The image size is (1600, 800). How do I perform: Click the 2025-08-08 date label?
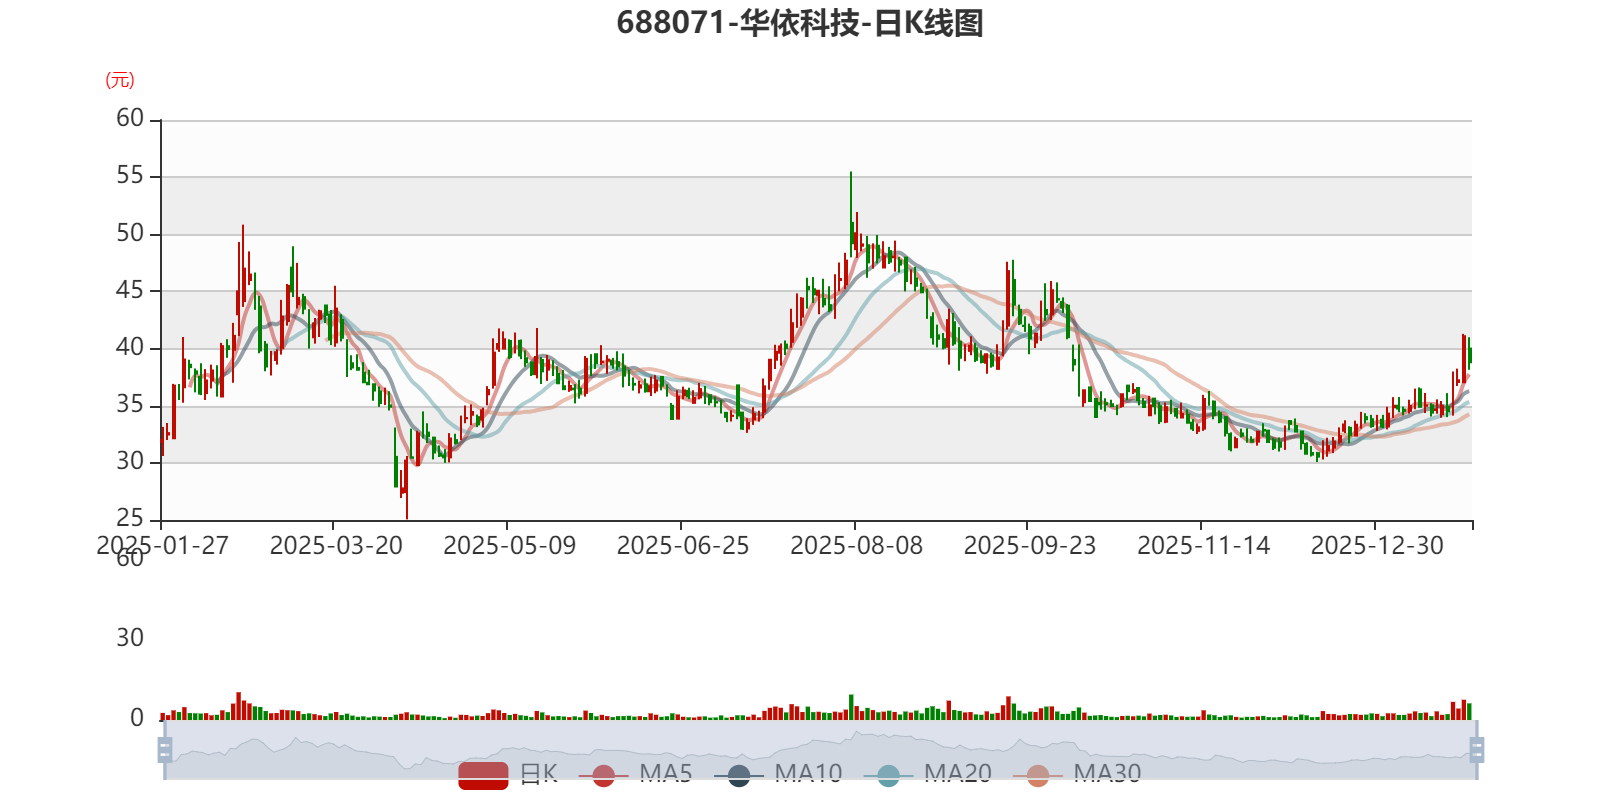click(857, 546)
